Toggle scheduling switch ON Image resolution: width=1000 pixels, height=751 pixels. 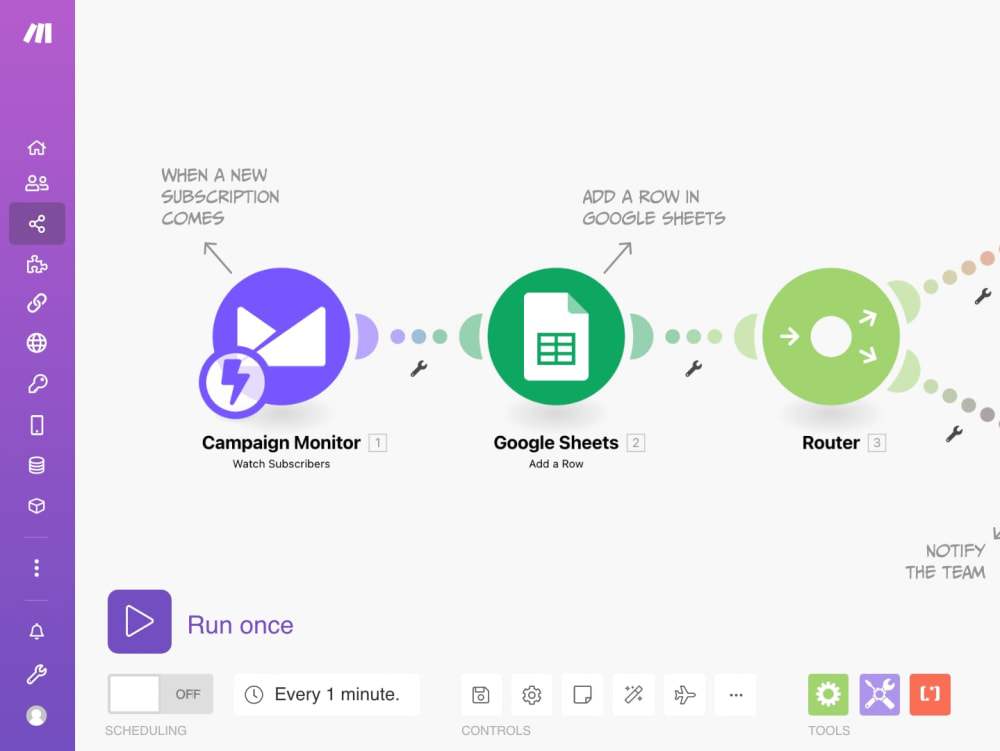click(160, 694)
